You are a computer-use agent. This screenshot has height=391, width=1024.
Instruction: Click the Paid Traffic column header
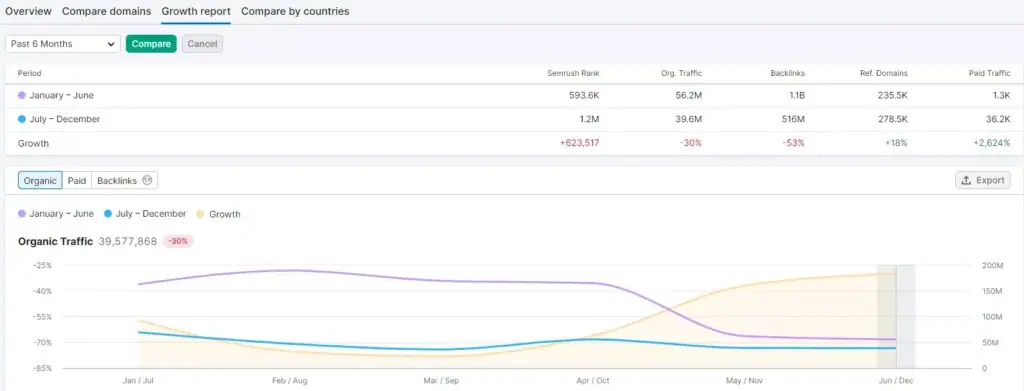click(x=989, y=73)
